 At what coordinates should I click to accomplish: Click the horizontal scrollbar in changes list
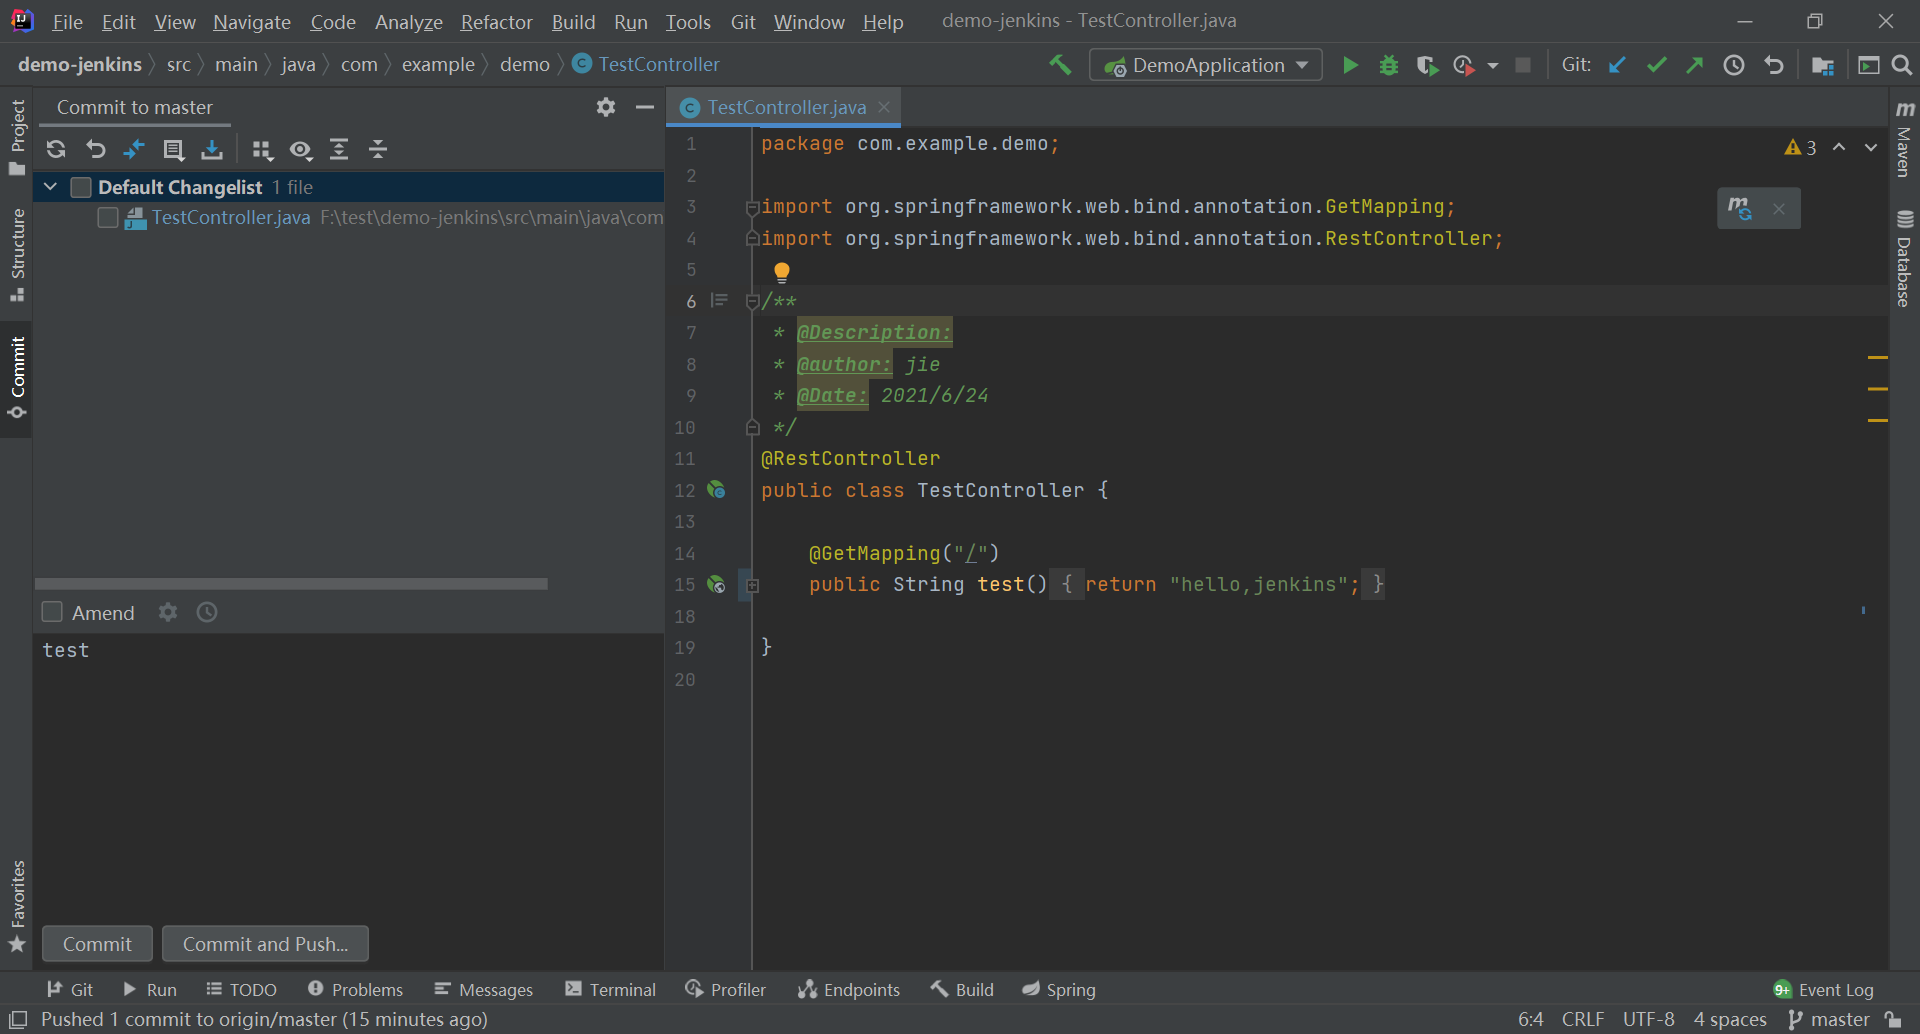(x=291, y=584)
